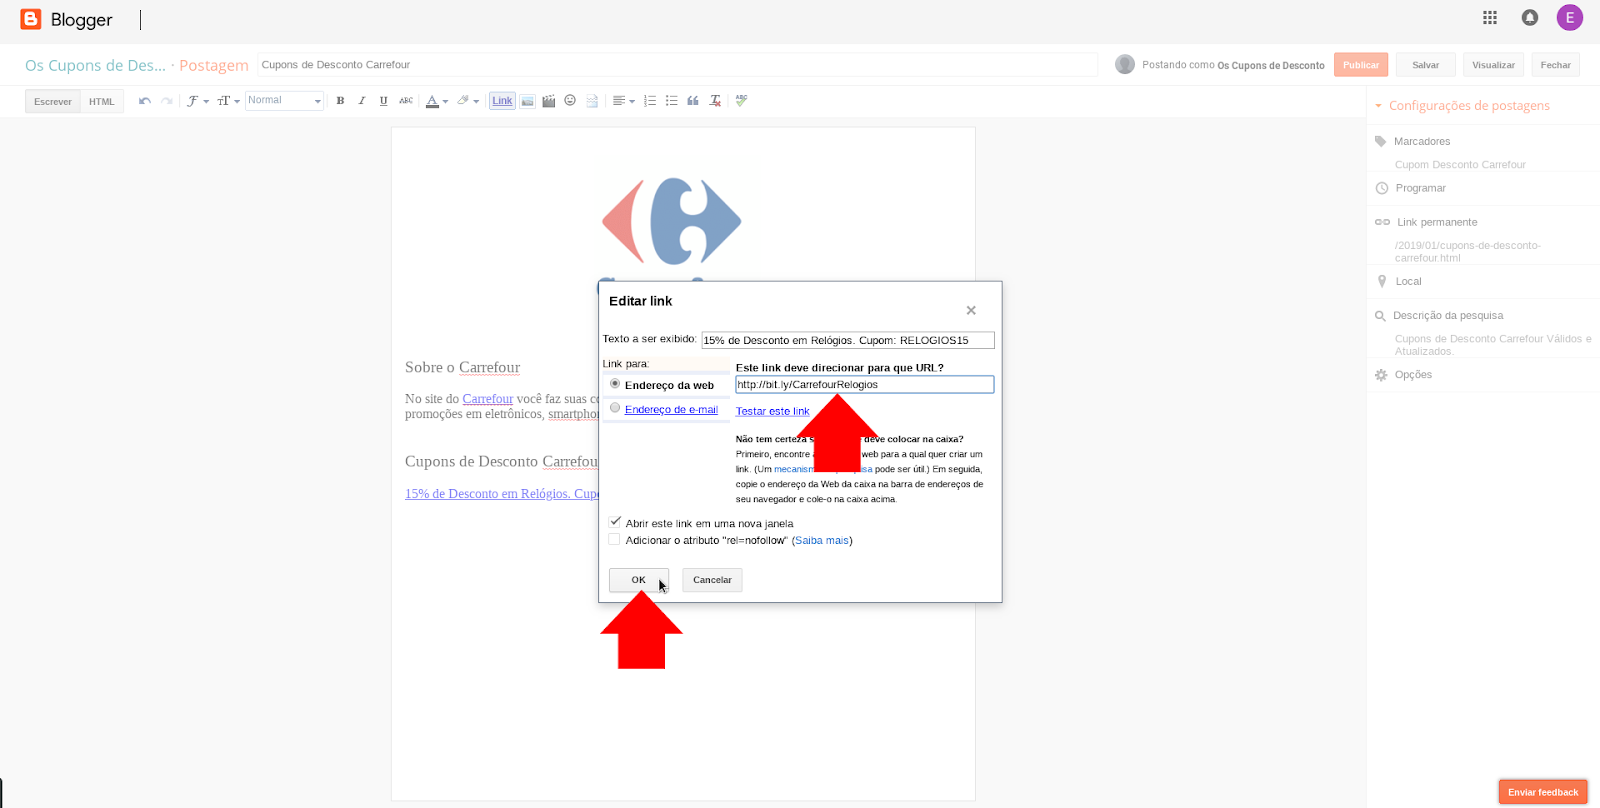Open the font size dropdown
1600x808 pixels.
pos(228,101)
